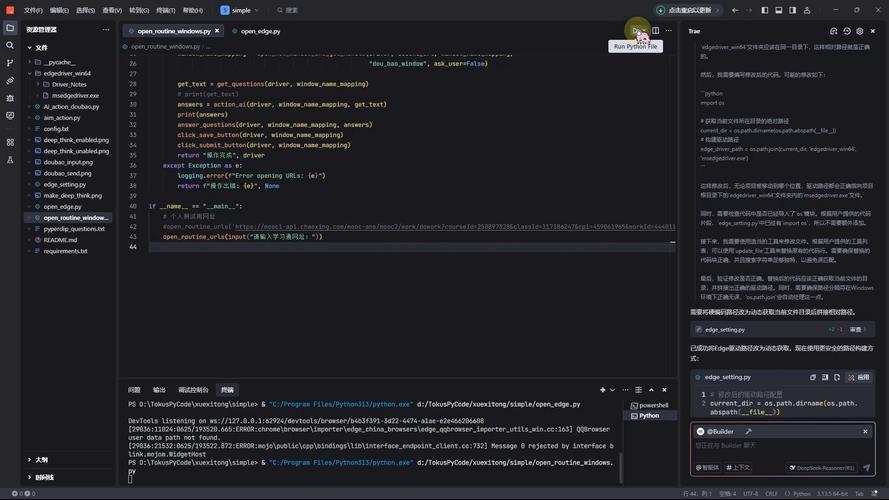Open the Trae panel settings gear
The width and height of the screenshot is (889, 500).
(860, 31)
